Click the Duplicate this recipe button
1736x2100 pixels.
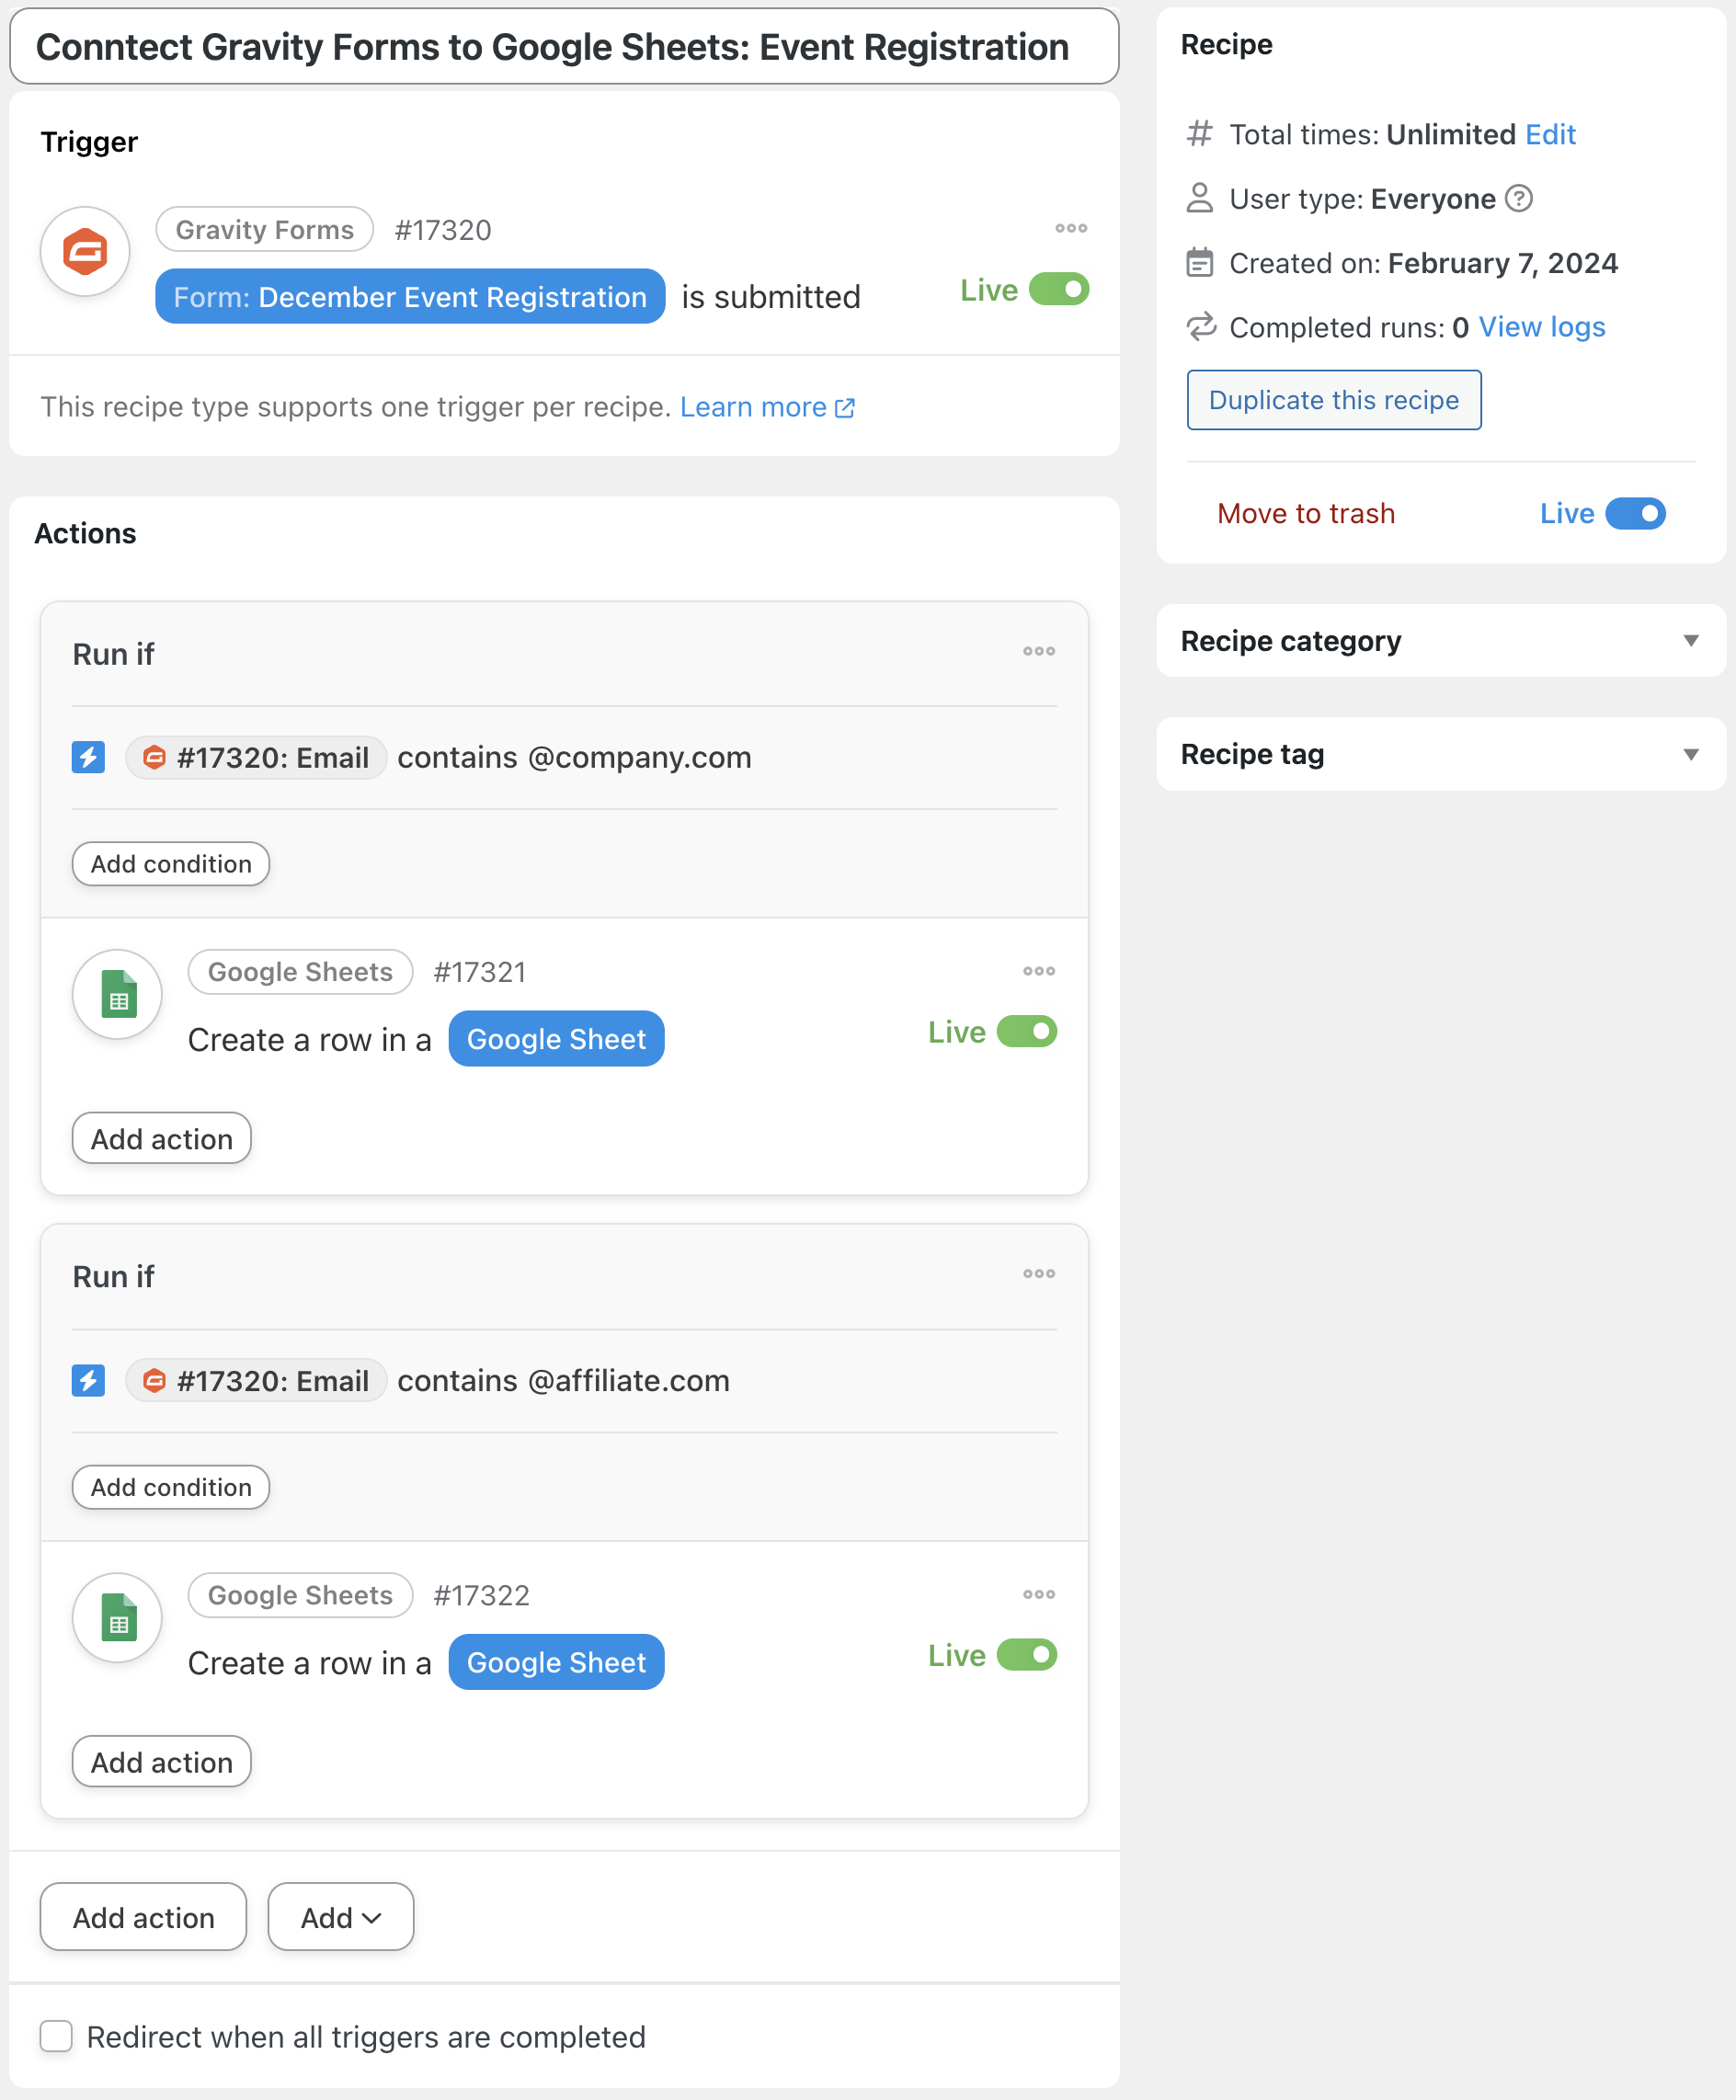tap(1333, 400)
